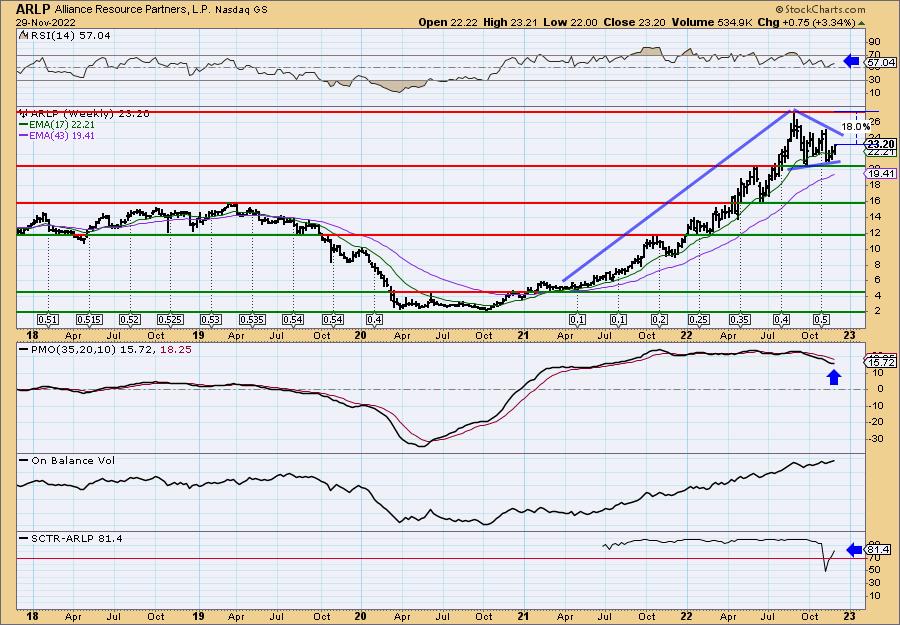Click the 19.41 EMA tag on right axis
Image resolution: width=900 pixels, height=625 pixels.
coord(882,173)
